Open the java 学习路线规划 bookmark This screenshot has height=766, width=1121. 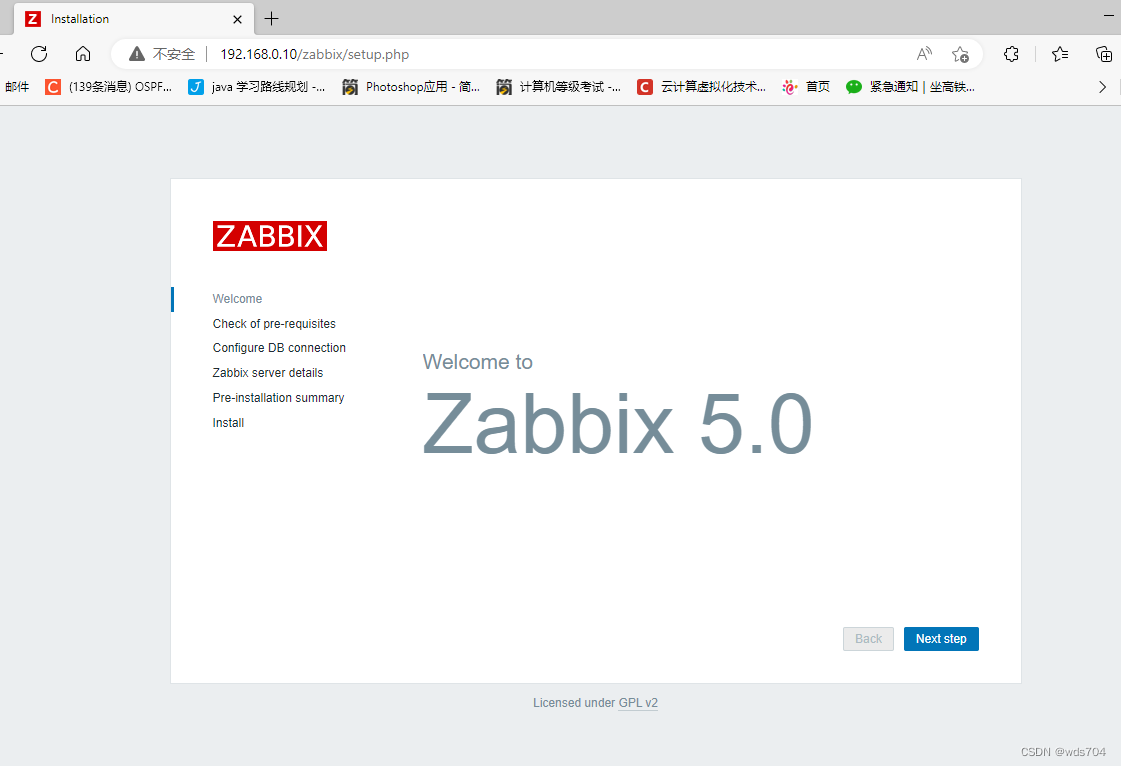click(256, 87)
